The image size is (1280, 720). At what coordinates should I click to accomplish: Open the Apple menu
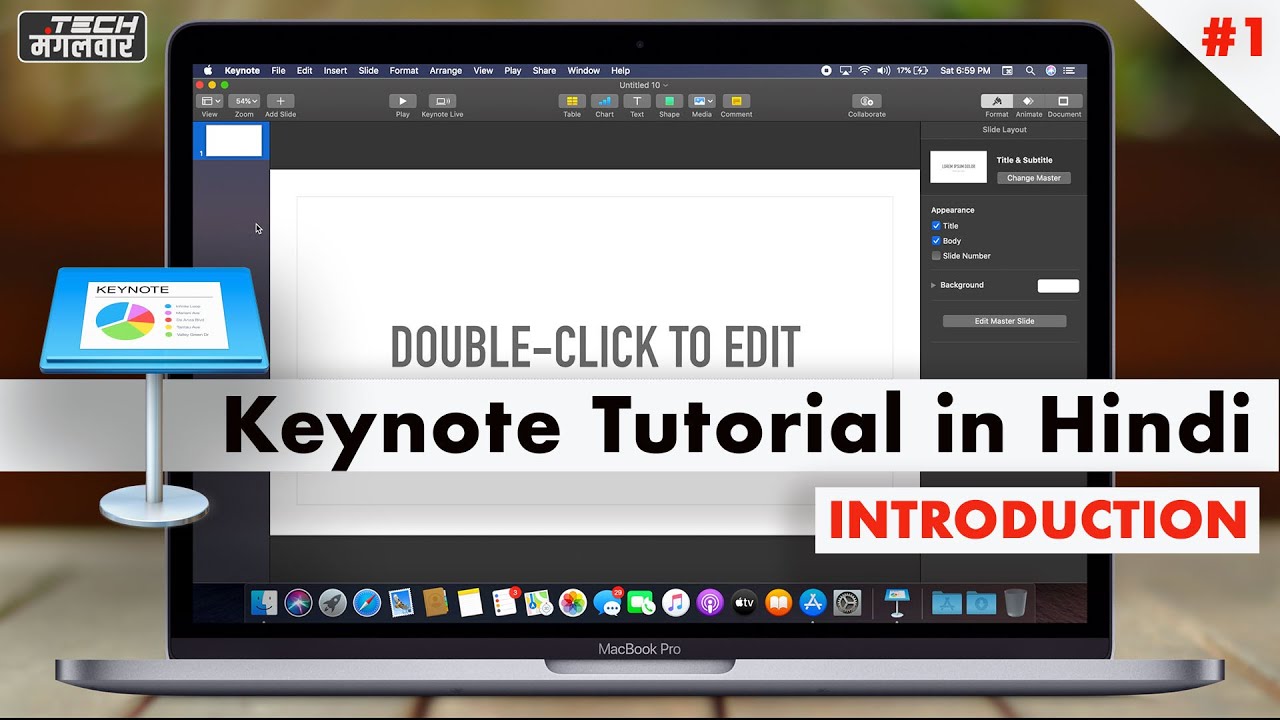(209, 71)
